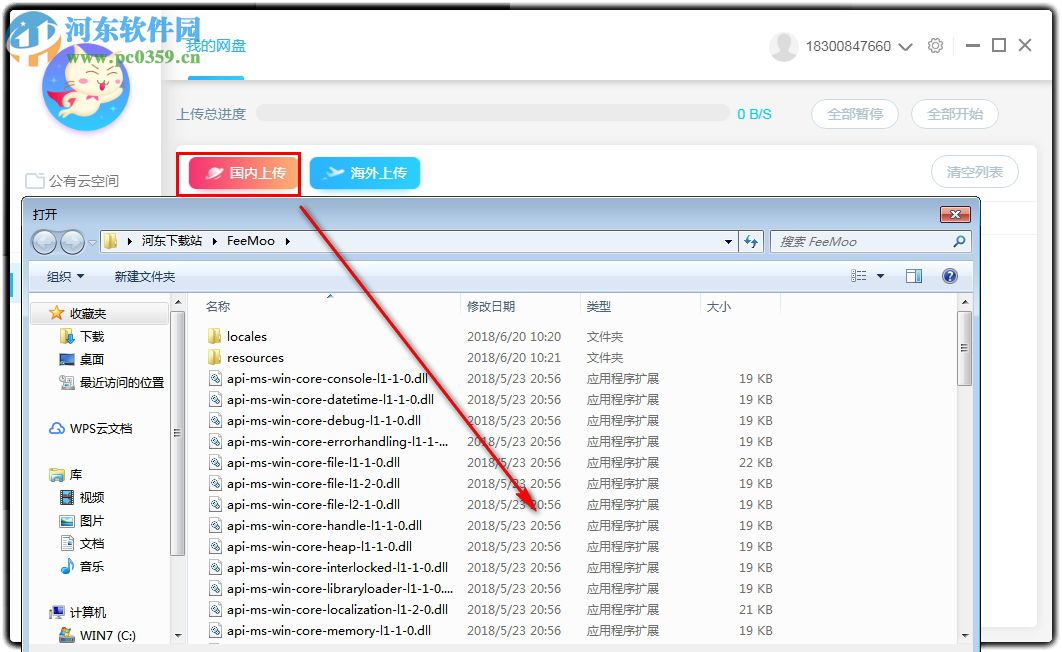Expand account dropdown next to 18300847660

tap(905, 46)
